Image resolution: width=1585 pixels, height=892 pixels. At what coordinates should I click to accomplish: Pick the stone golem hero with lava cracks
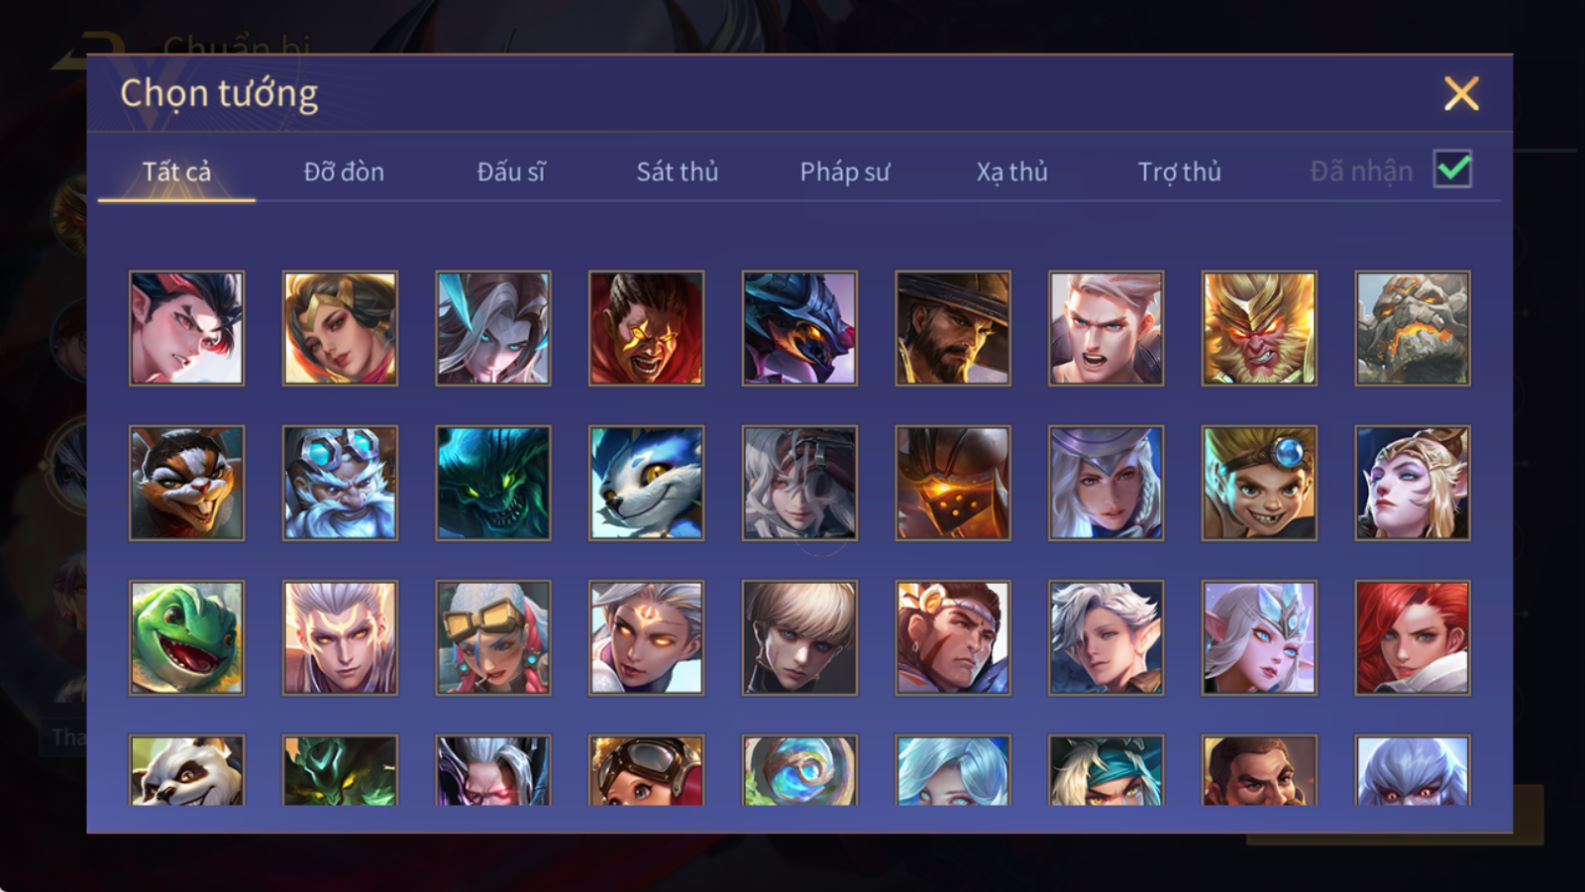(x=1412, y=328)
